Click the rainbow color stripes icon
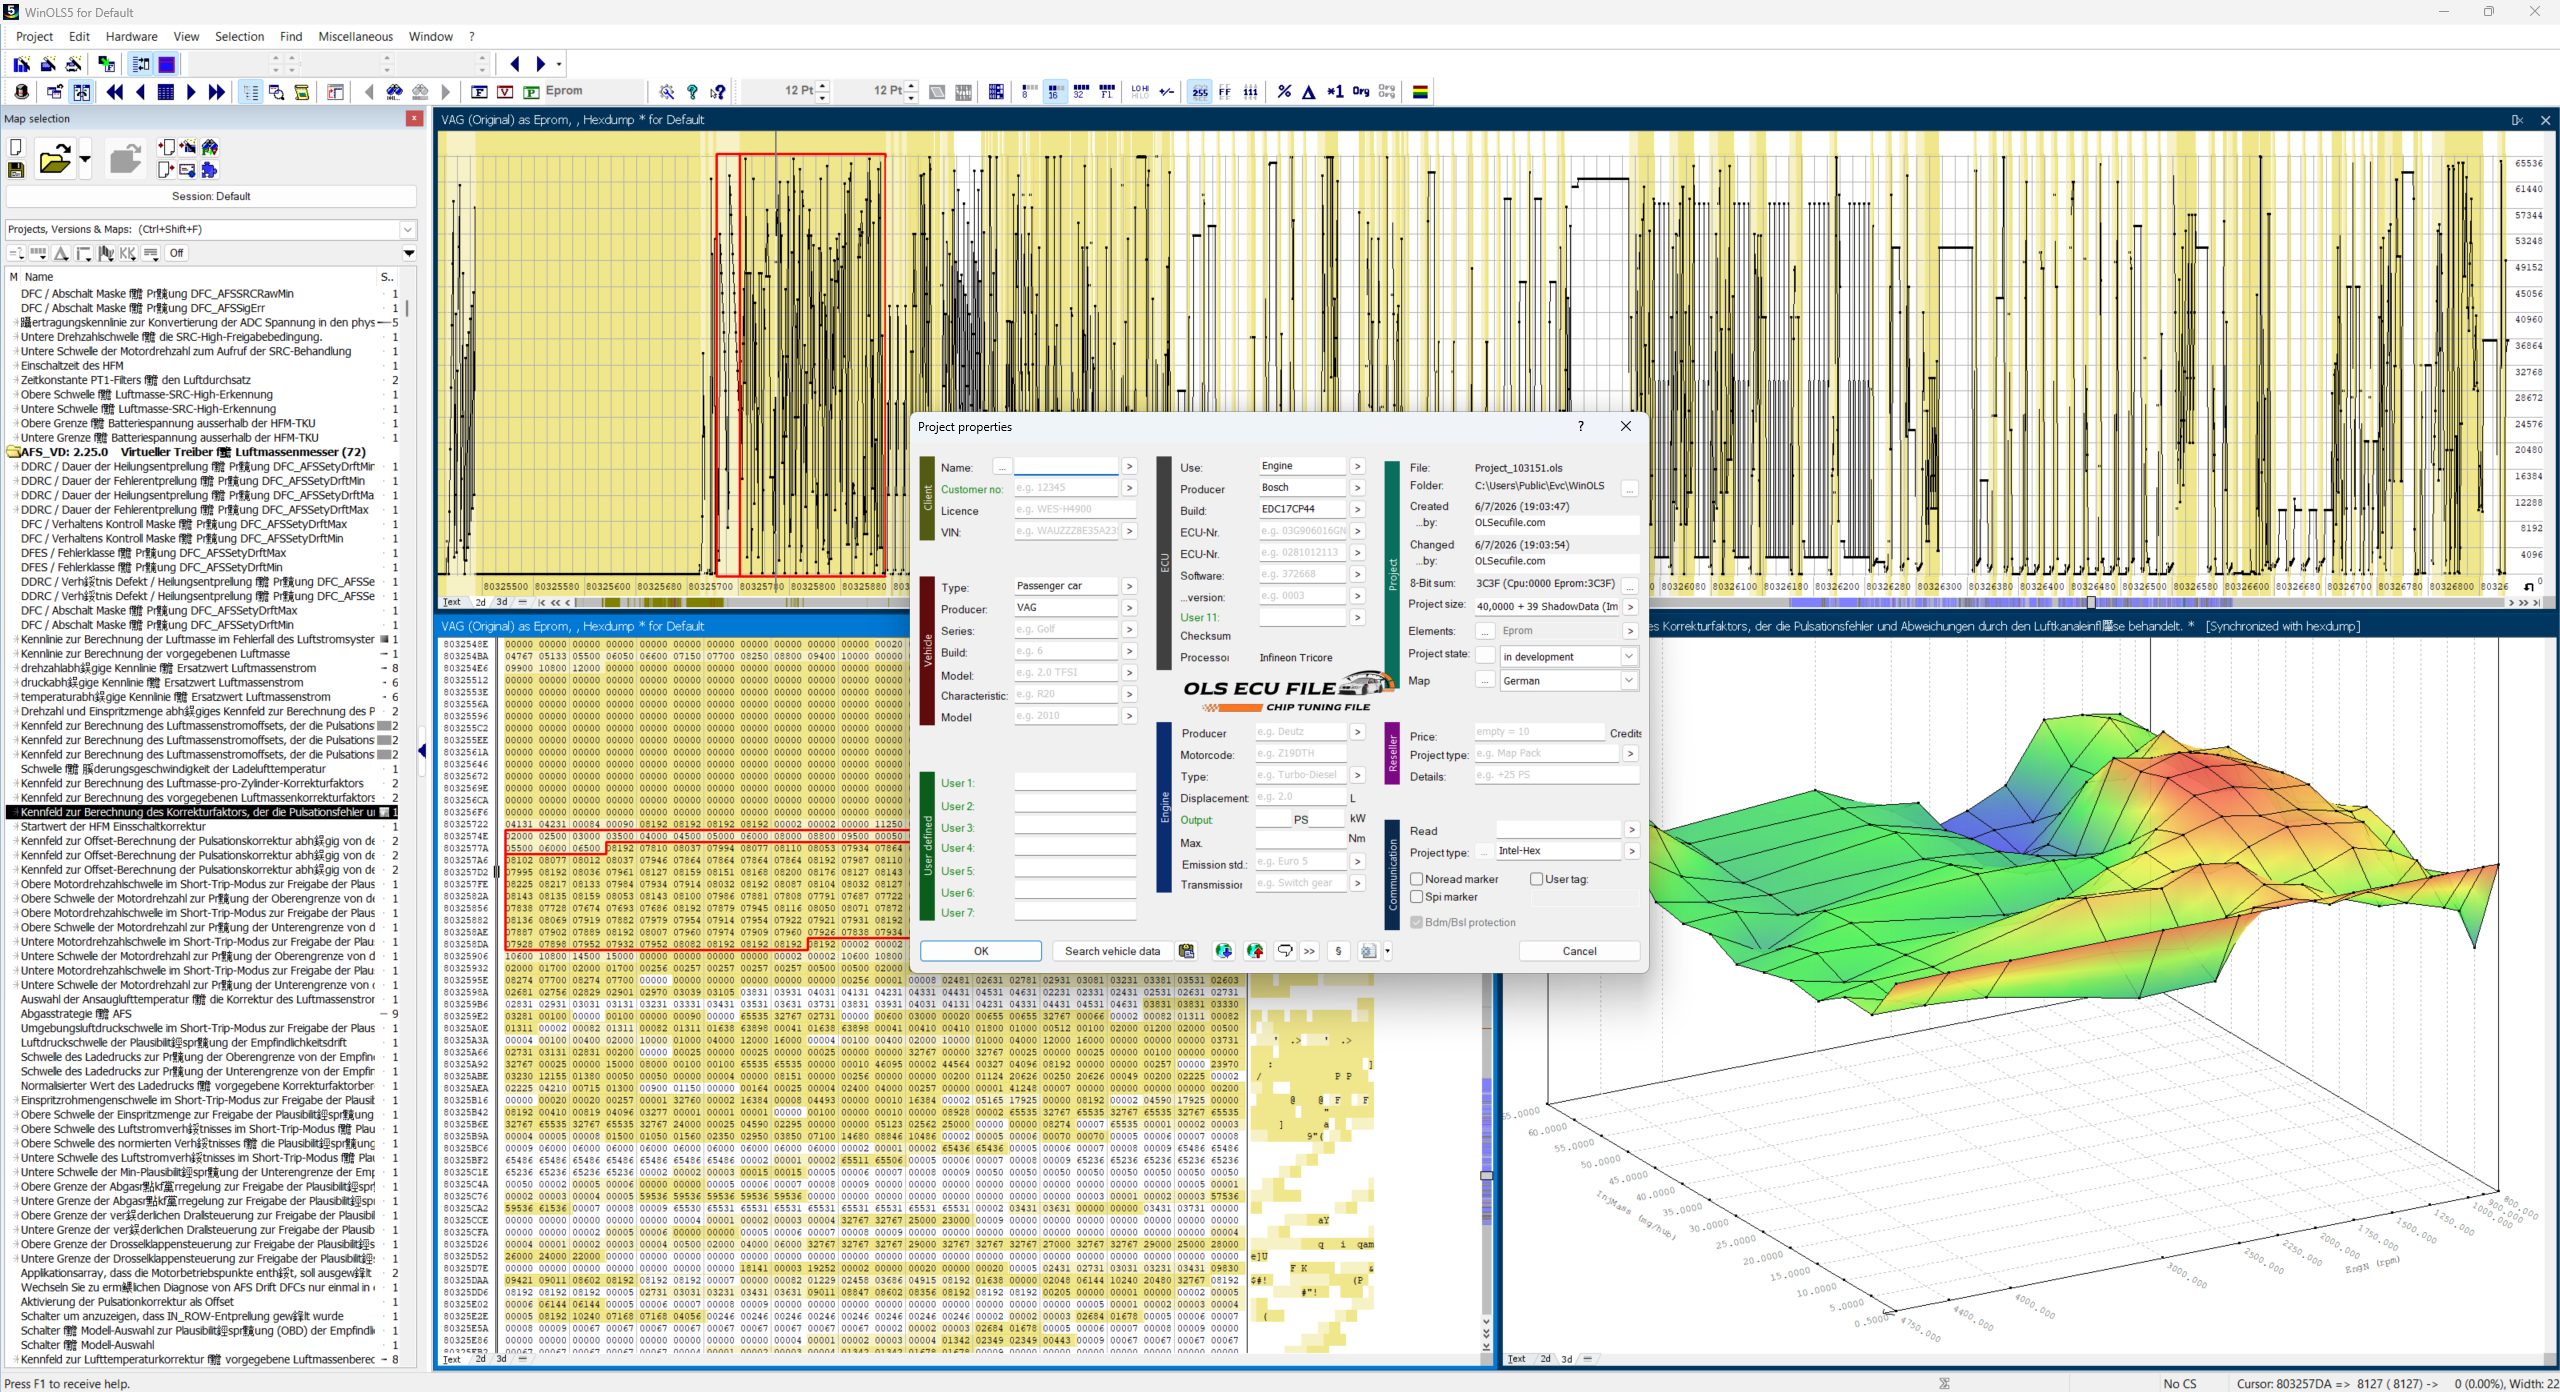The width and height of the screenshot is (2560, 1392). [x=1420, y=92]
